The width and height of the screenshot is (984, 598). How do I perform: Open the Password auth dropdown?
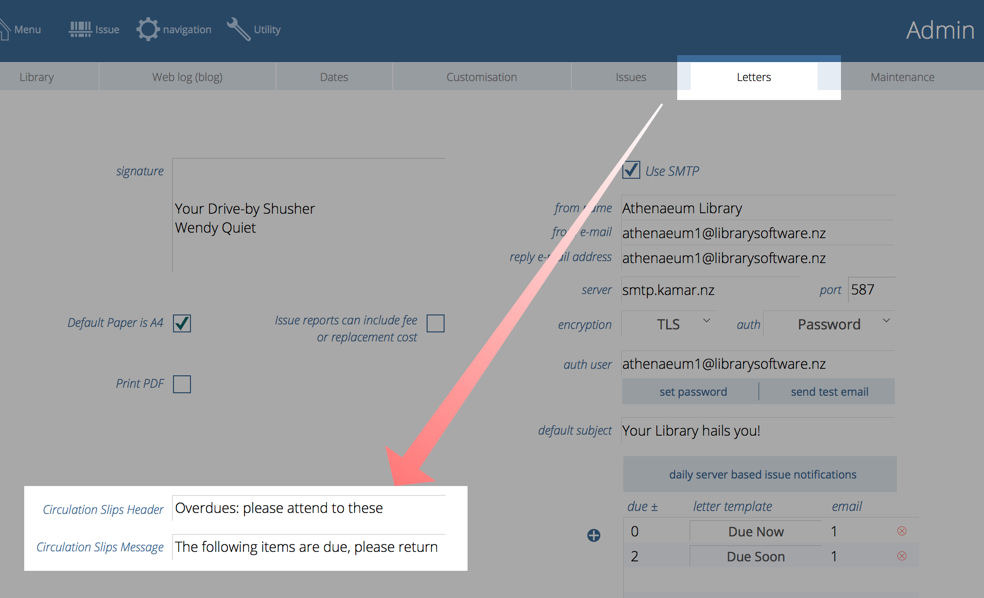tap(828, 324)
